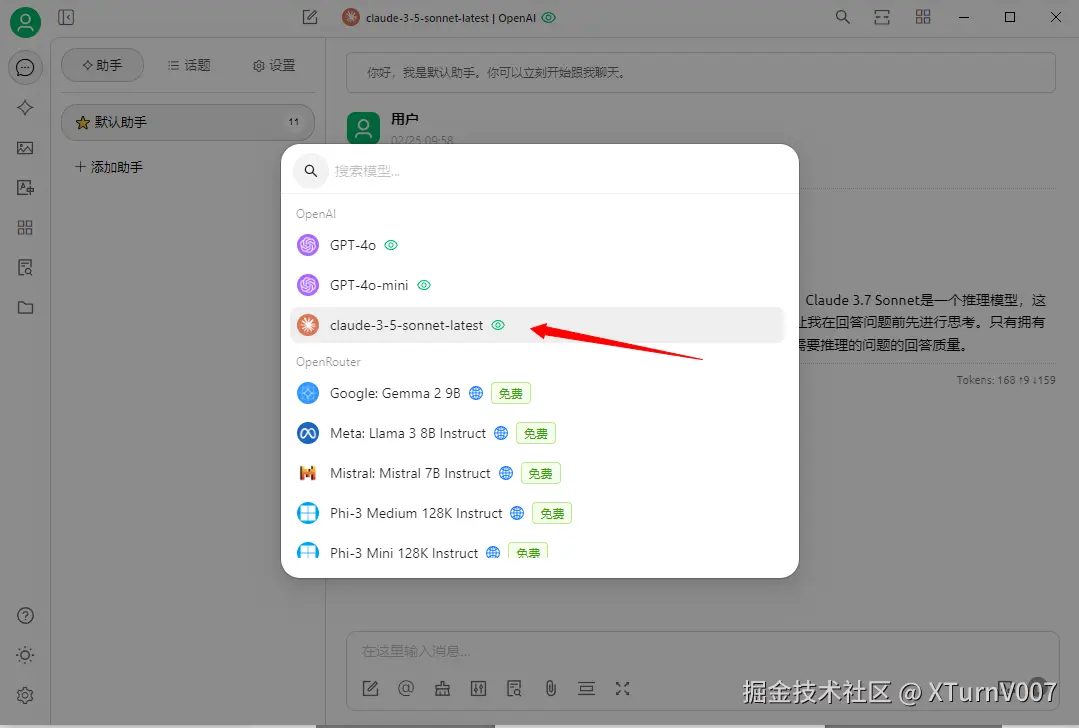Collapse the left panel toggle icon
The image size is (1079, 728).
point(66,17)
